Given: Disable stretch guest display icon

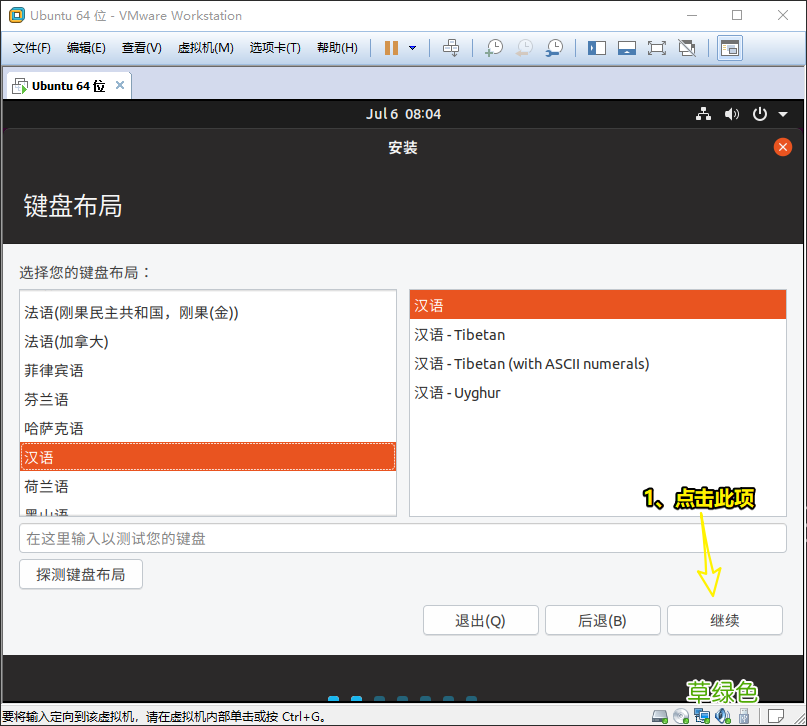Looking at the screenshot, I should [x=687, y=48].
